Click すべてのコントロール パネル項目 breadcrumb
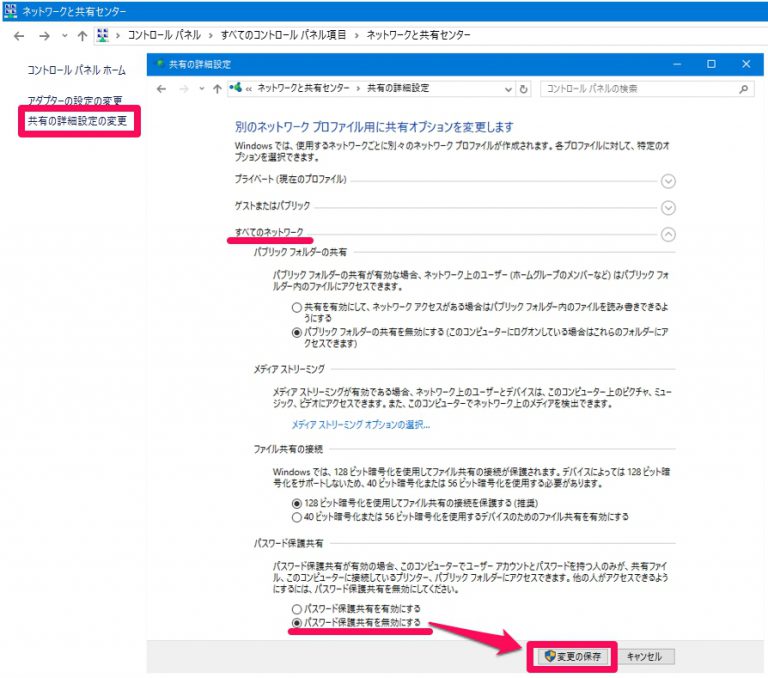 (x=283, y=35)
